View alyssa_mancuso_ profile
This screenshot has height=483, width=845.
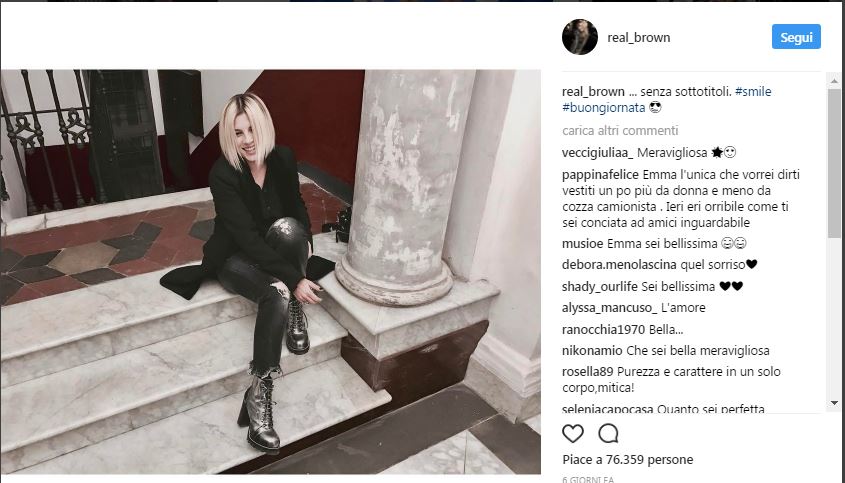pos(609,308)
